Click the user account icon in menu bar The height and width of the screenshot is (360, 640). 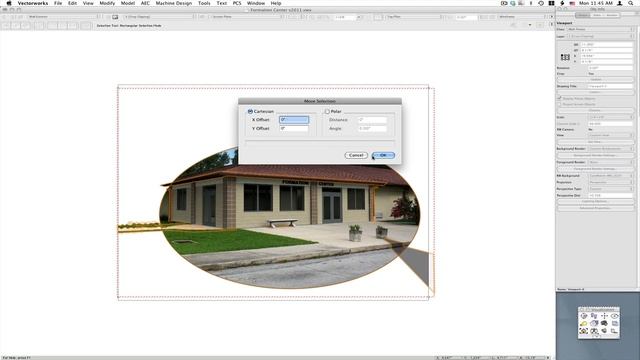tap(620, 3)
